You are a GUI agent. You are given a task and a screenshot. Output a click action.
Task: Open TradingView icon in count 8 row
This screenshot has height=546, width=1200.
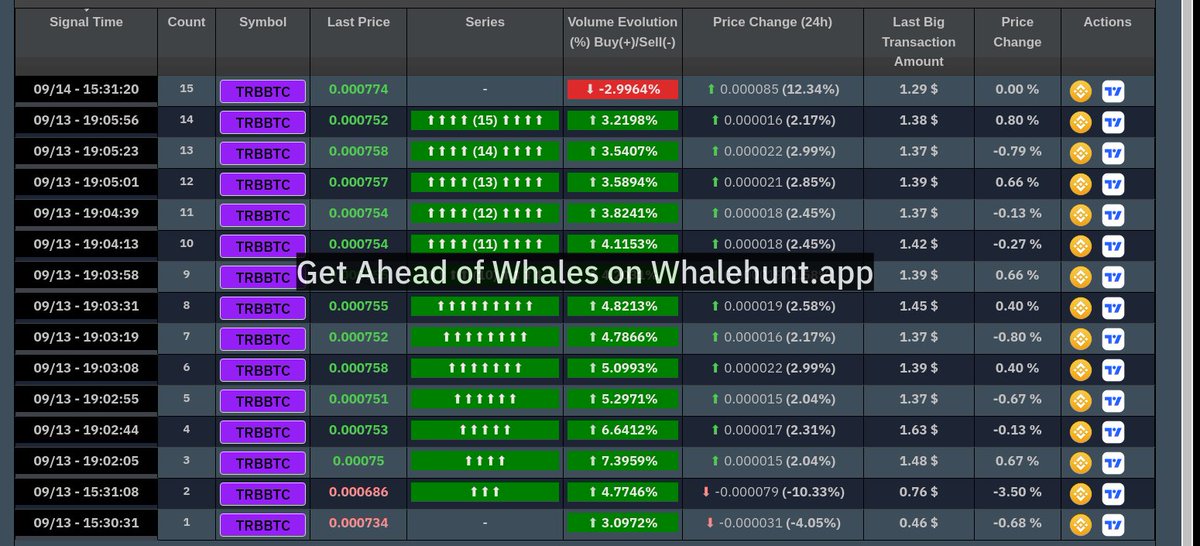tap(1113, 308)
